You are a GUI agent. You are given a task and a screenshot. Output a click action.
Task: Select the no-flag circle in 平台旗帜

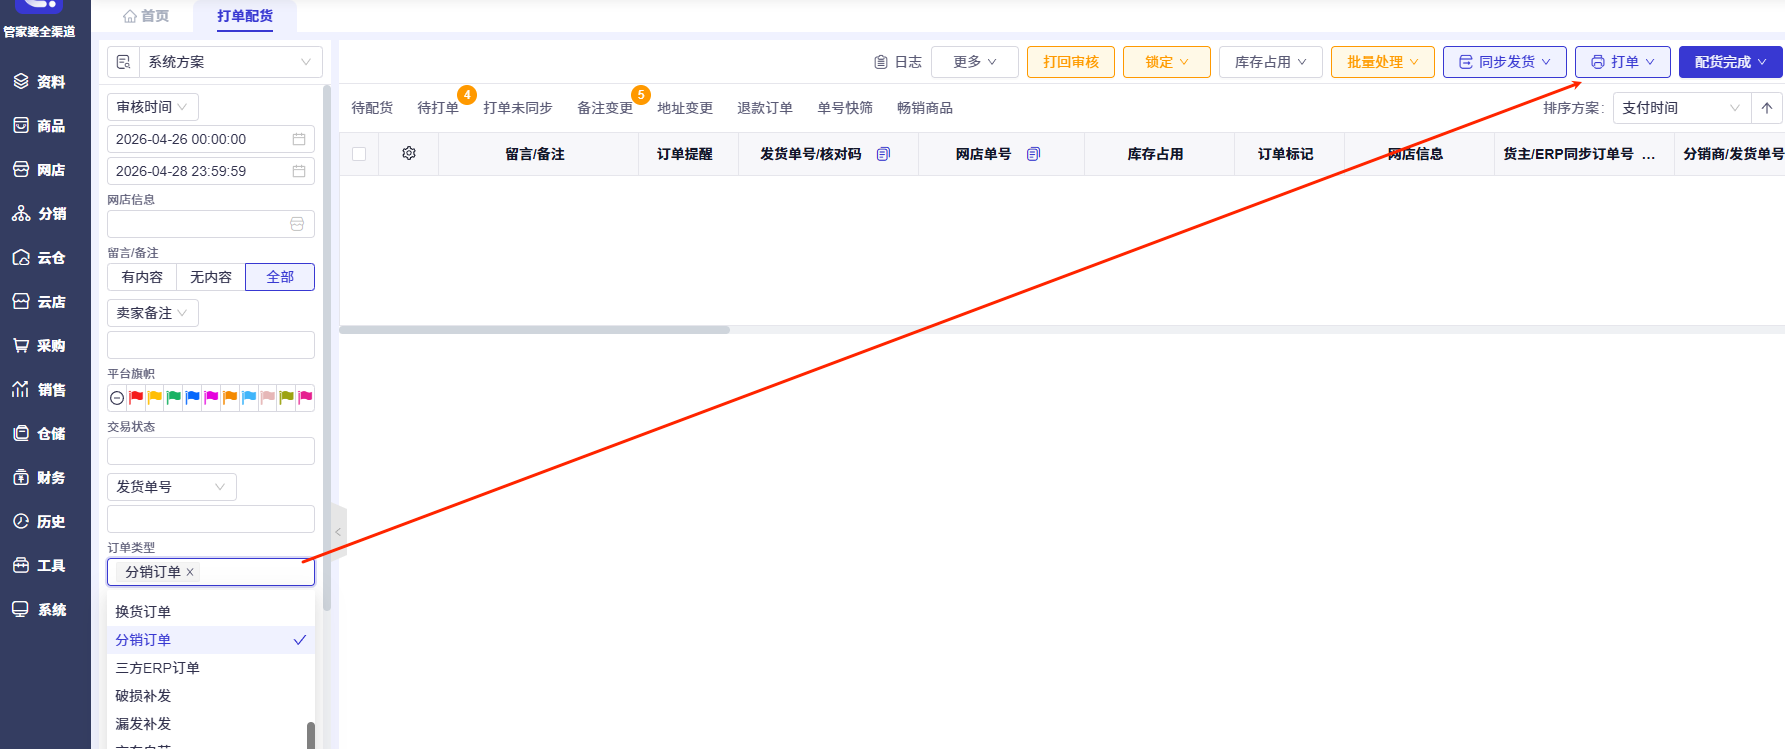117,398
